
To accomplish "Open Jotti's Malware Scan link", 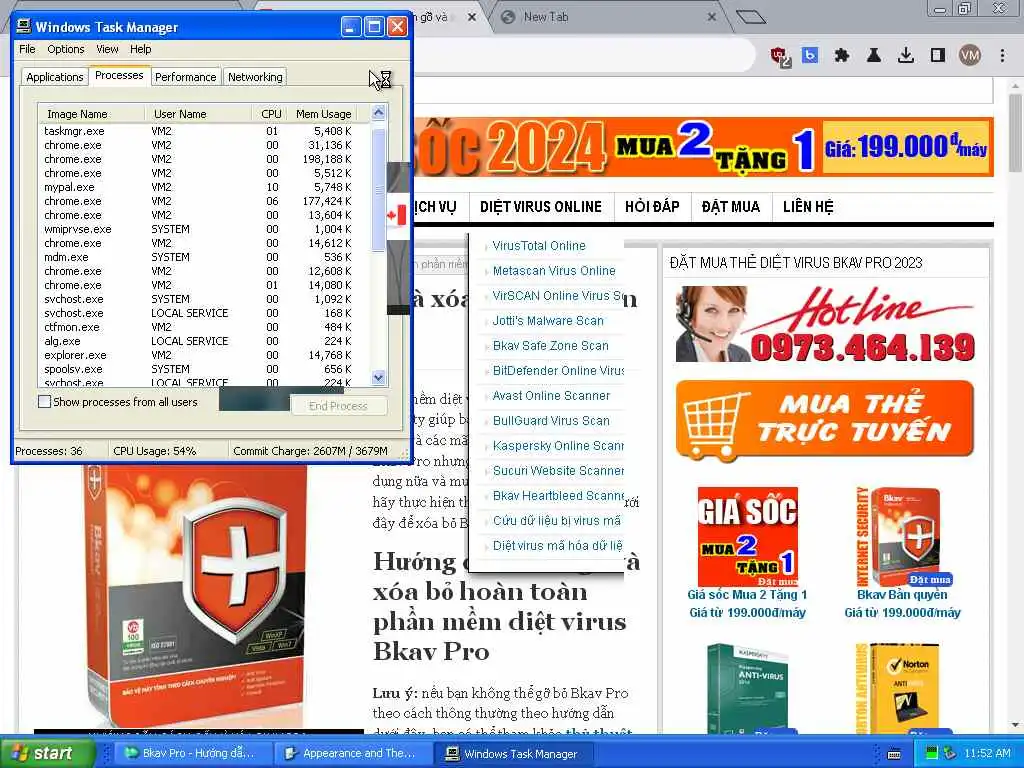I will [x=548, y=321].
